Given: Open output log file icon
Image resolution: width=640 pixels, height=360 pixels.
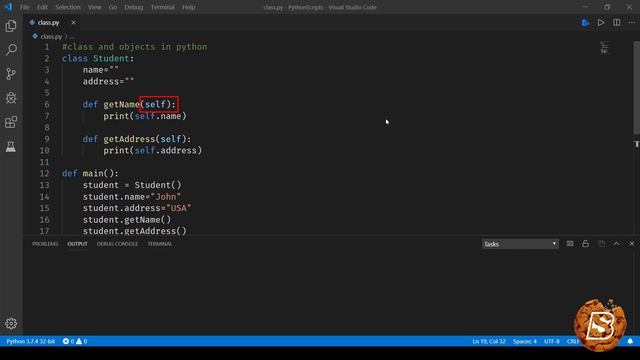Looking at the screenshot, I should click(x=601, y=244).
